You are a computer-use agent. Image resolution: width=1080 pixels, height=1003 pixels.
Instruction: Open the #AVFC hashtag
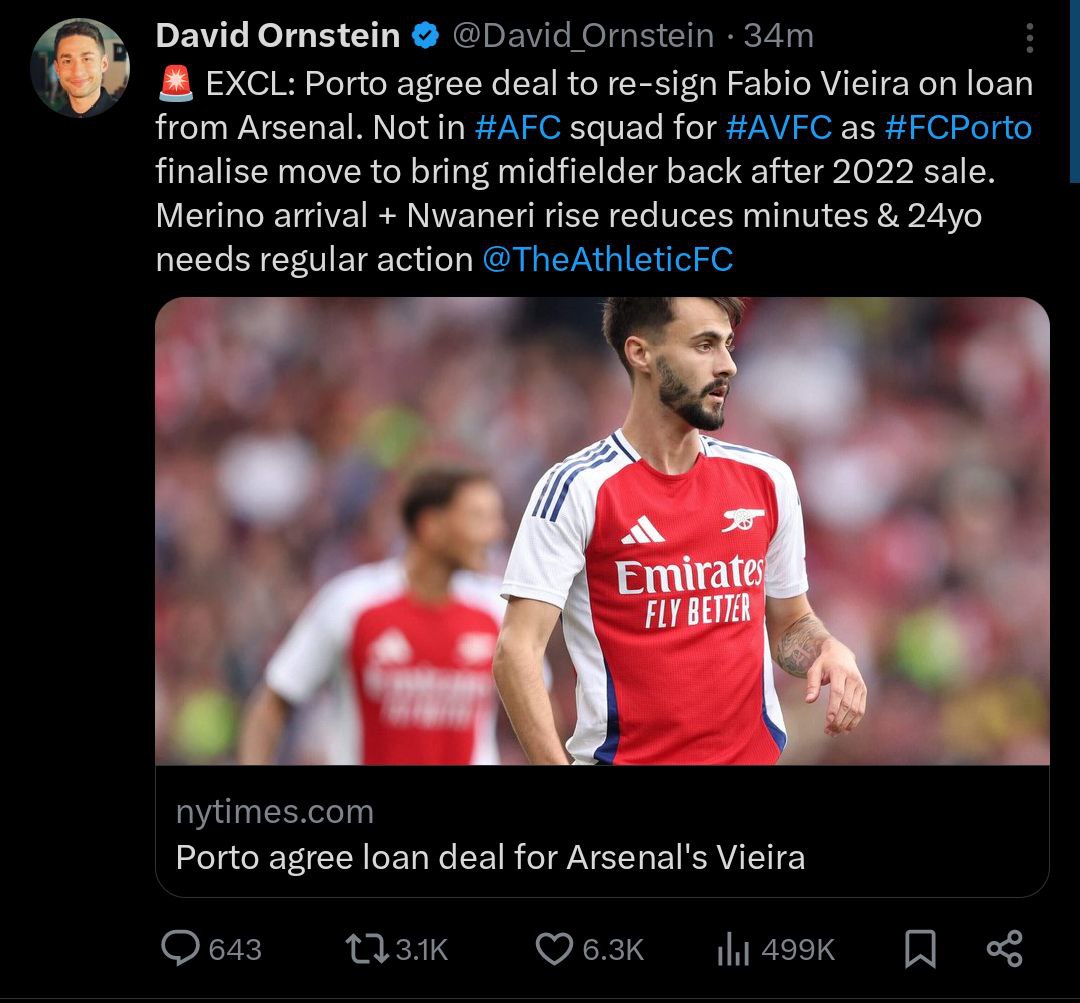[778, 127]
